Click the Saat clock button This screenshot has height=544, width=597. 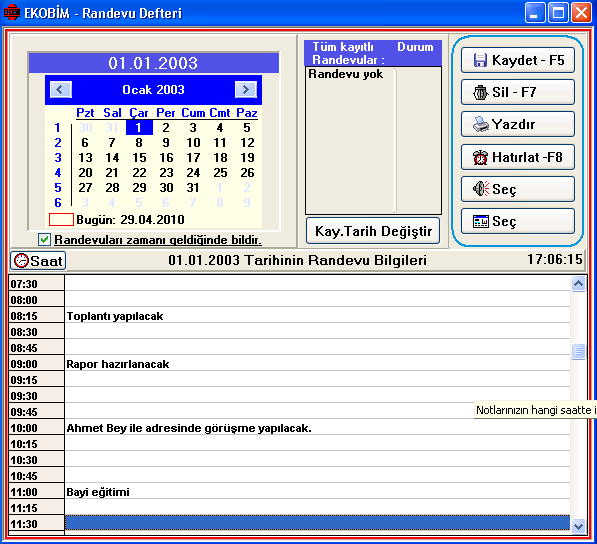coord(38,261)
